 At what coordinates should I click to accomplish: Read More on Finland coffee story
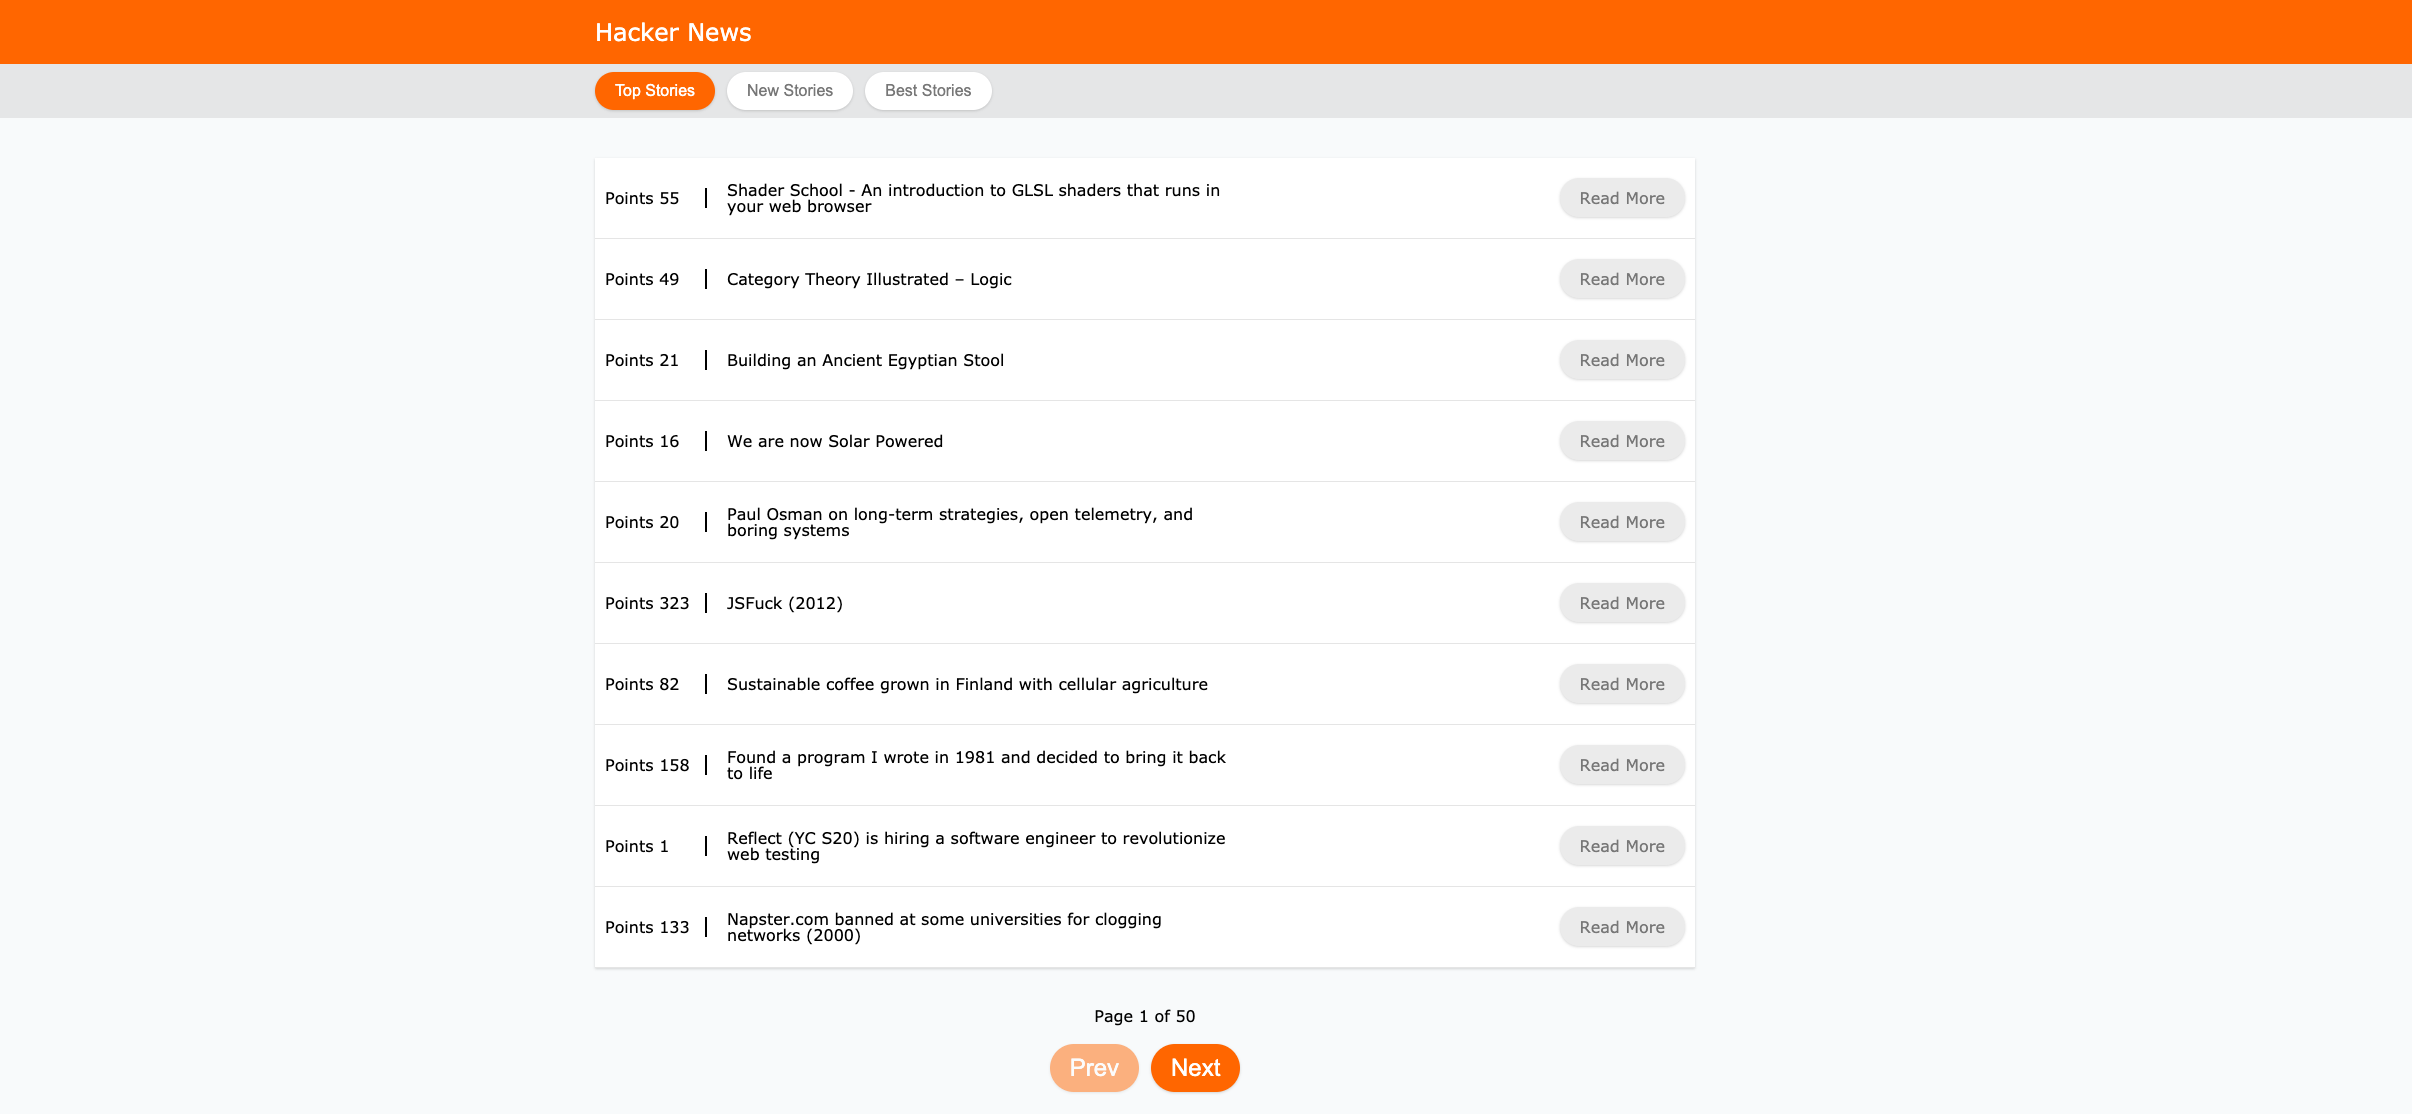[1621, 685]
